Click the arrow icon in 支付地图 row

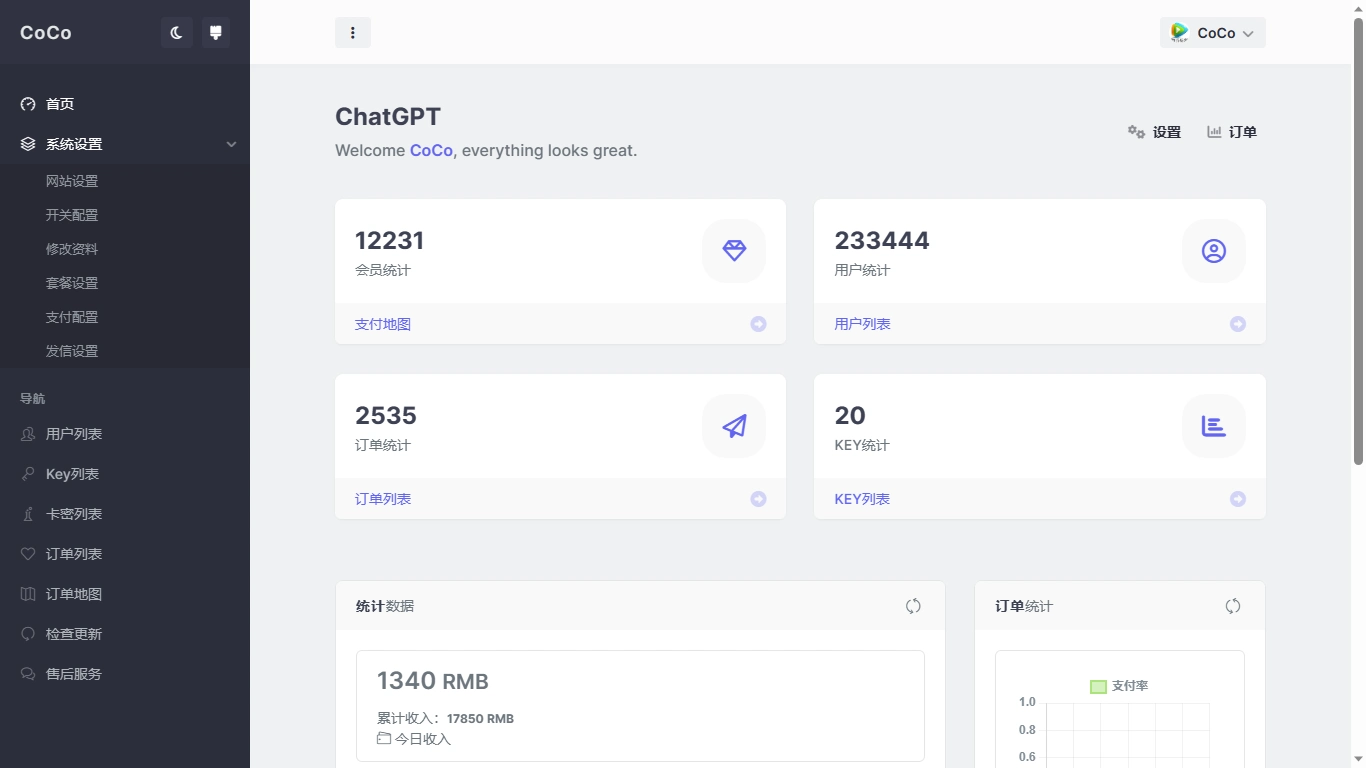(x=758, y=324)
